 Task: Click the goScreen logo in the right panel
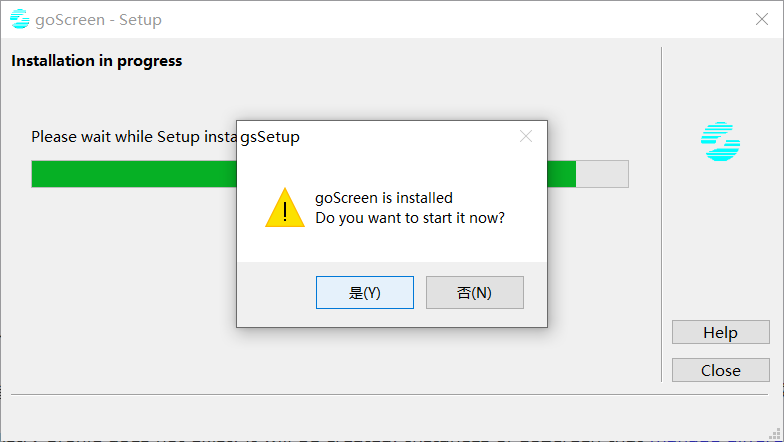click(720, 142)
